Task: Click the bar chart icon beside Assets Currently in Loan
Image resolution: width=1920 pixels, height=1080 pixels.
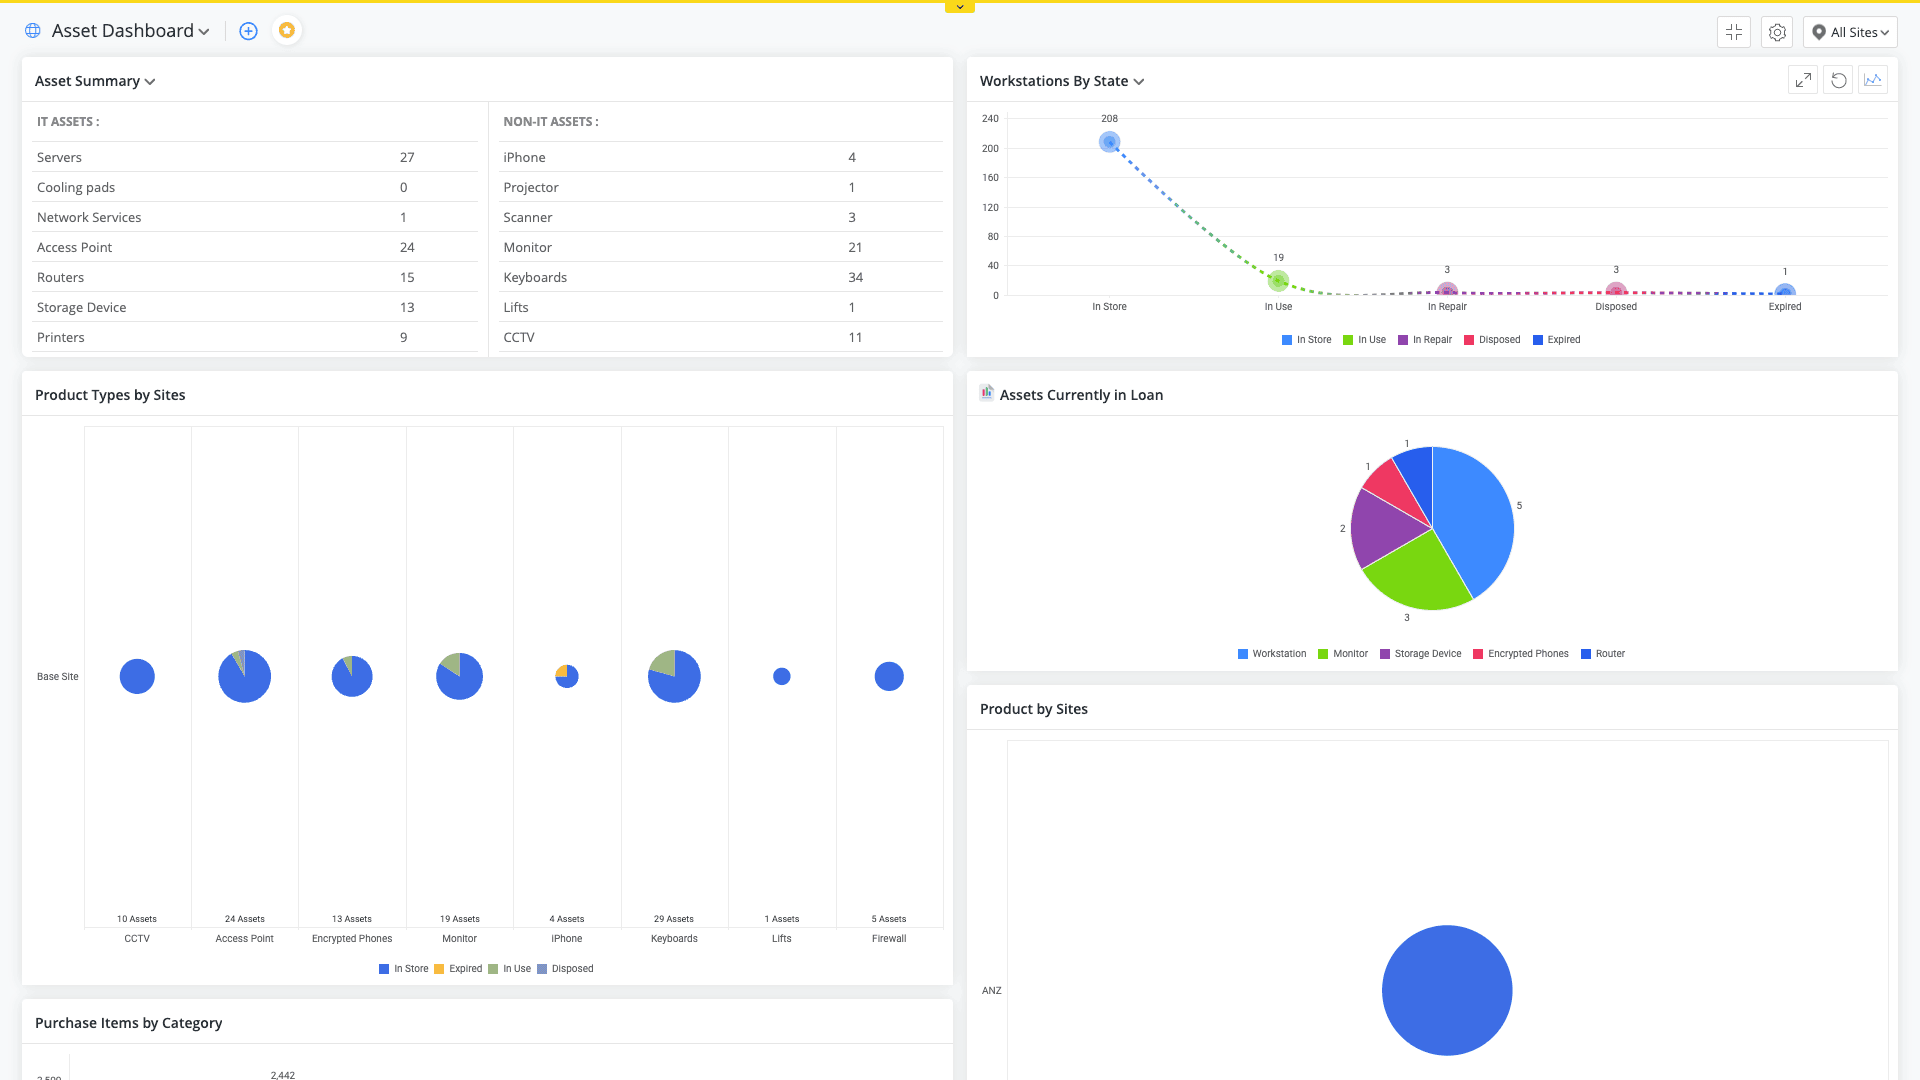Action: pos(986,393)
